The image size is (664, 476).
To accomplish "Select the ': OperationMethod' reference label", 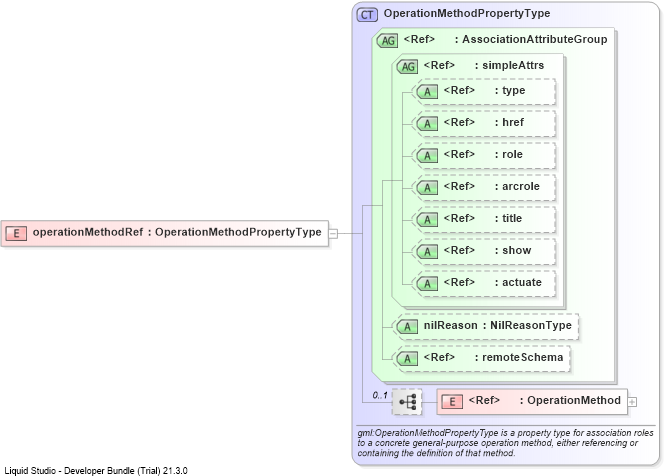I will 570,400.
